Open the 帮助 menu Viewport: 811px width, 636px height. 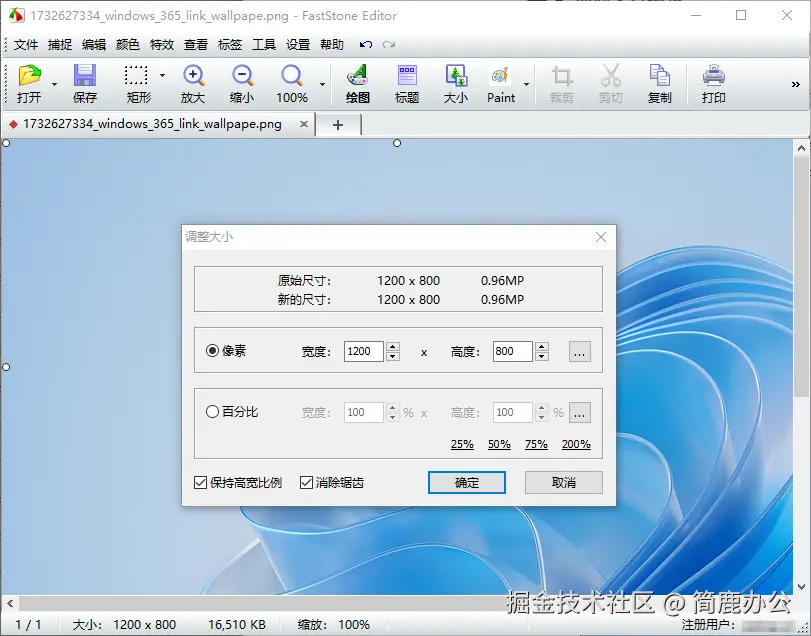[x=332, y=45]
